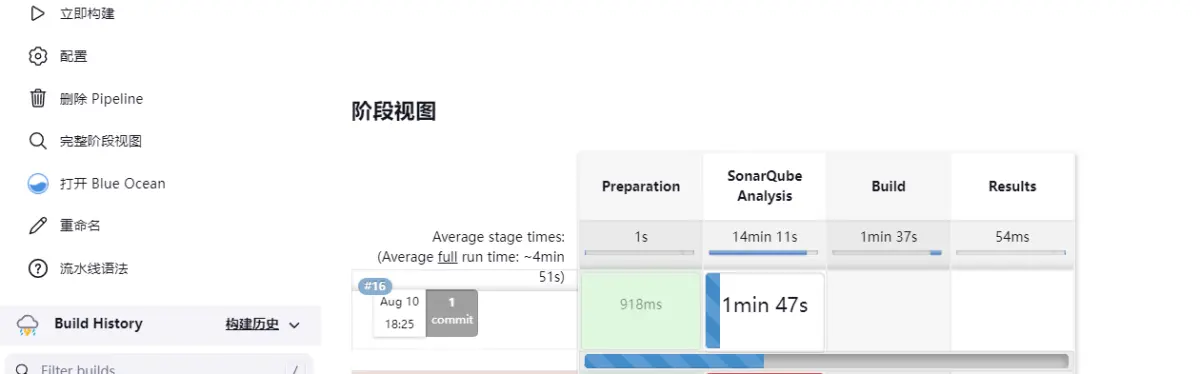Expand the 构建历史 dropdown chevron
This screenshot has width=1200, height=374.
294,325
